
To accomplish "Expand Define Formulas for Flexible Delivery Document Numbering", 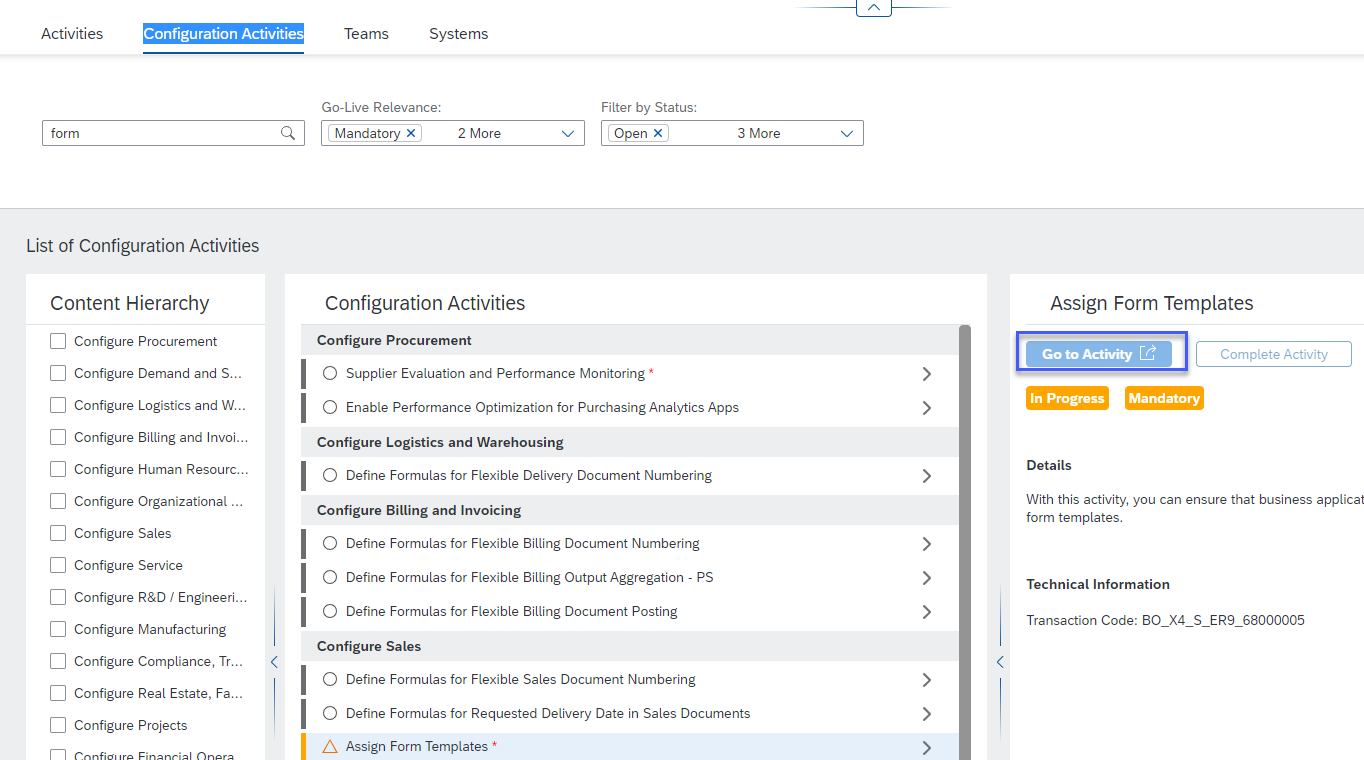I will [926, 475].
